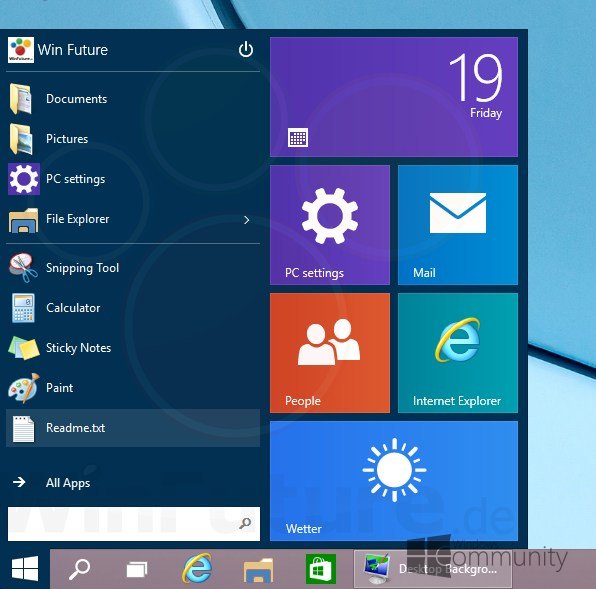This screenshot has width=596, height=589.
Task: Open the Mail live tile
Action: (458, 225)
